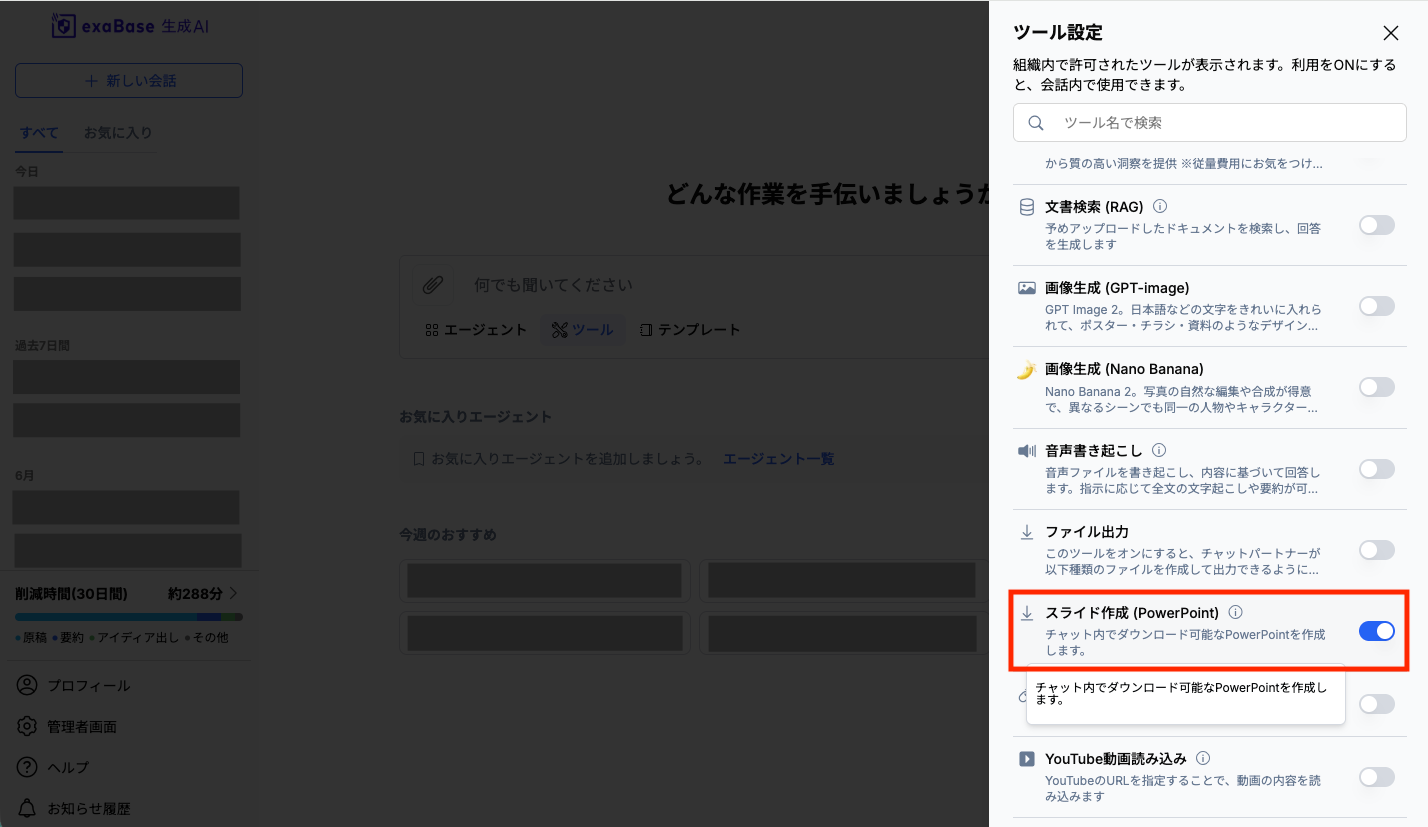Click the ファイル出力 title

[1087, 532]
